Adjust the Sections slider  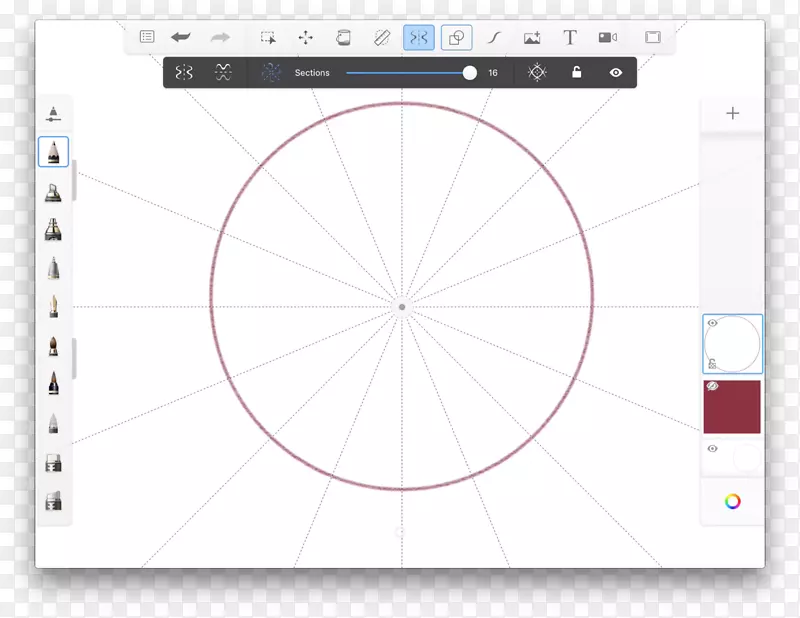pyautogui.click(x=411, y=73)
